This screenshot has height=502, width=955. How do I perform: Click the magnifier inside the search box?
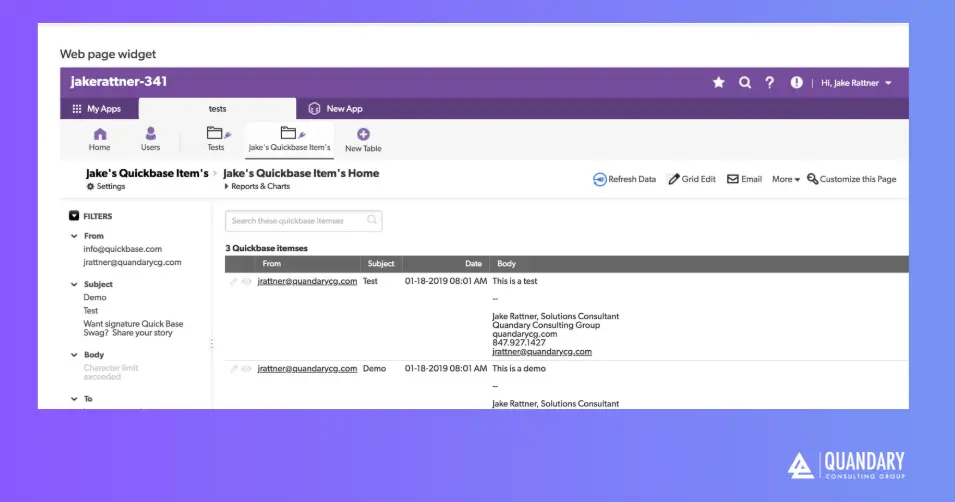point(372,220)
